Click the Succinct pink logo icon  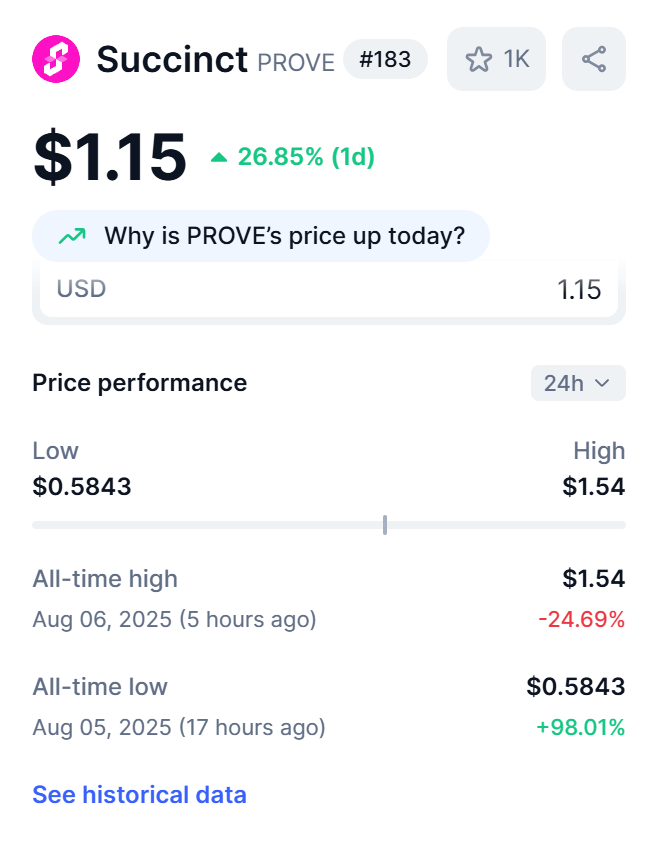click(x=55, y=59)
